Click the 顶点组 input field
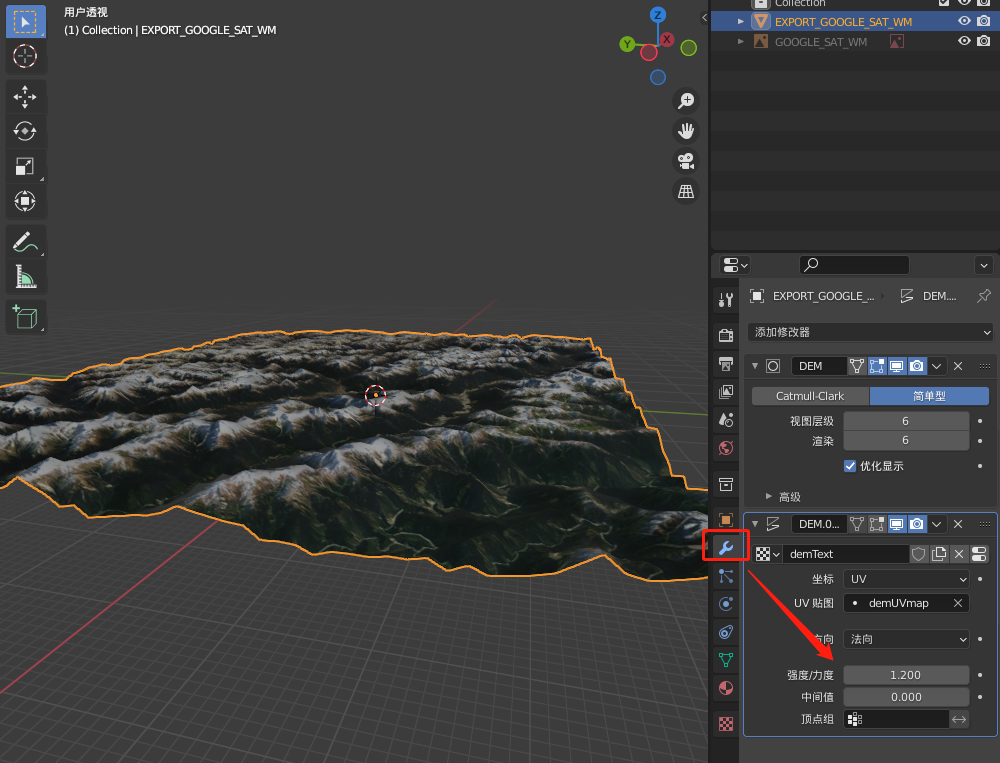Screen dimensions: 1000x763 tap(897, 719)
